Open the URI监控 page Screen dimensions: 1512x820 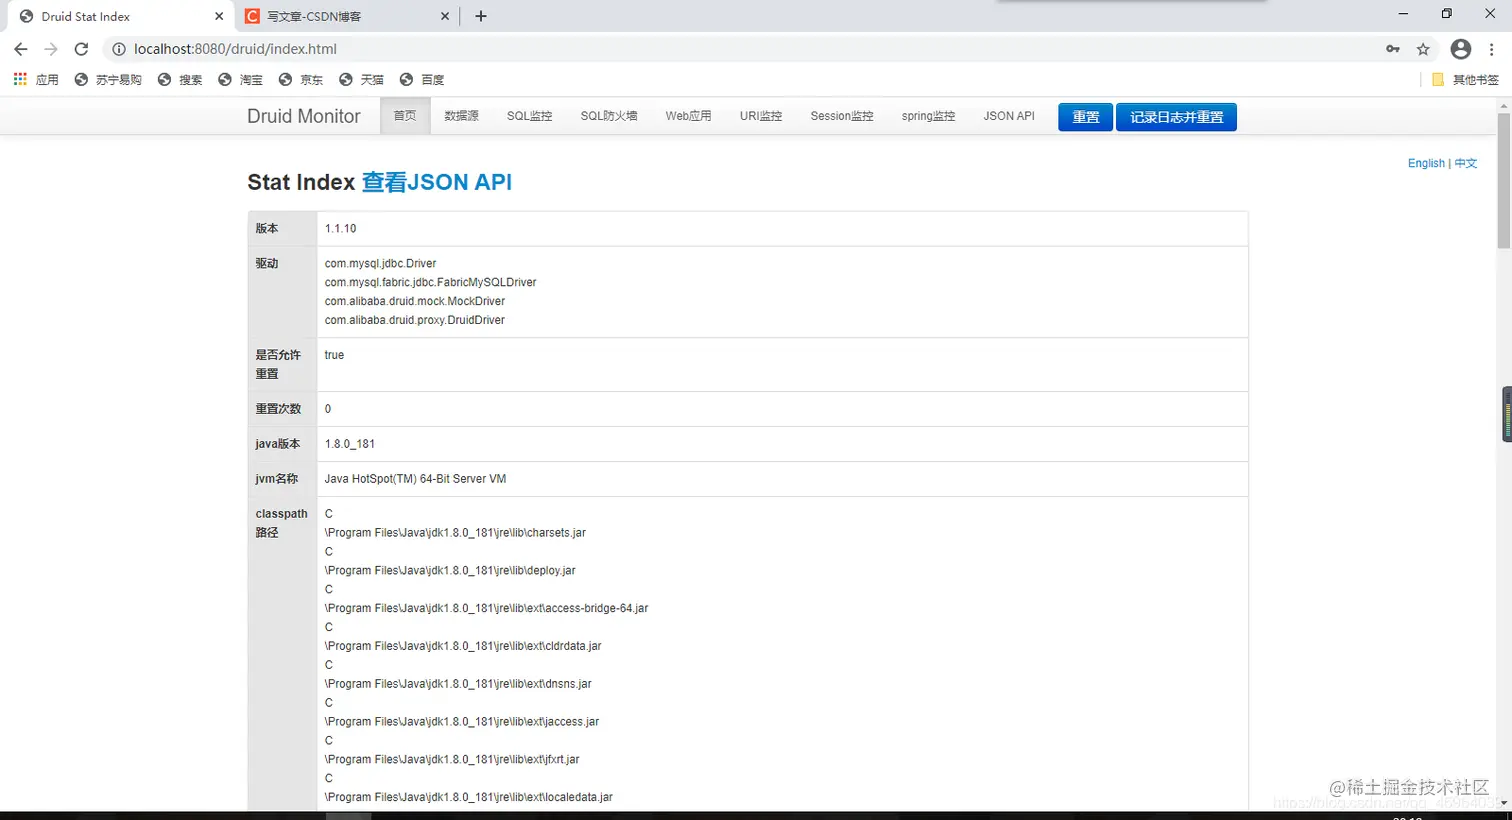(x=761, y=116)
